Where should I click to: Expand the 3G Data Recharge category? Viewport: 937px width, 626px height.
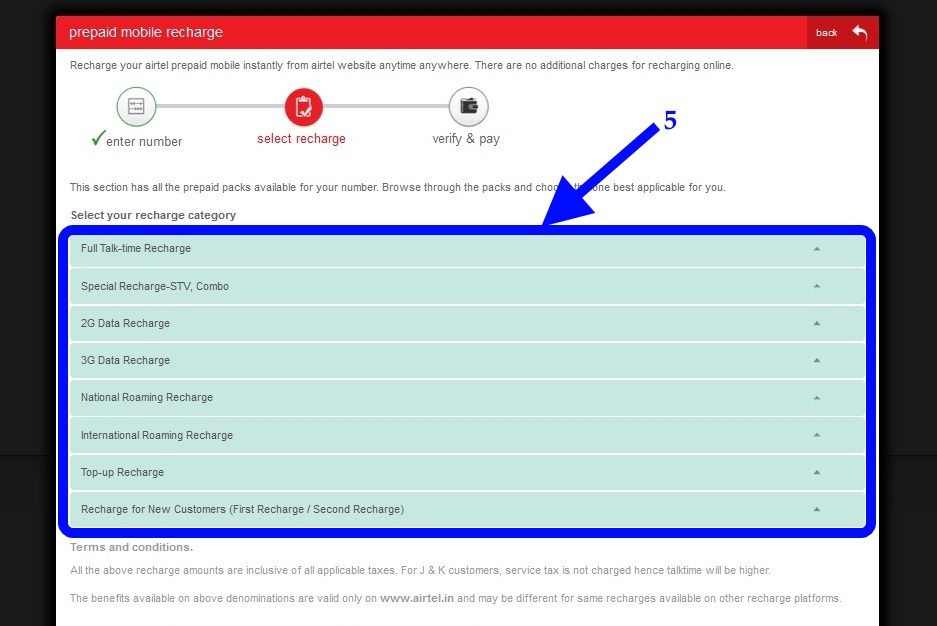point(467,360)
